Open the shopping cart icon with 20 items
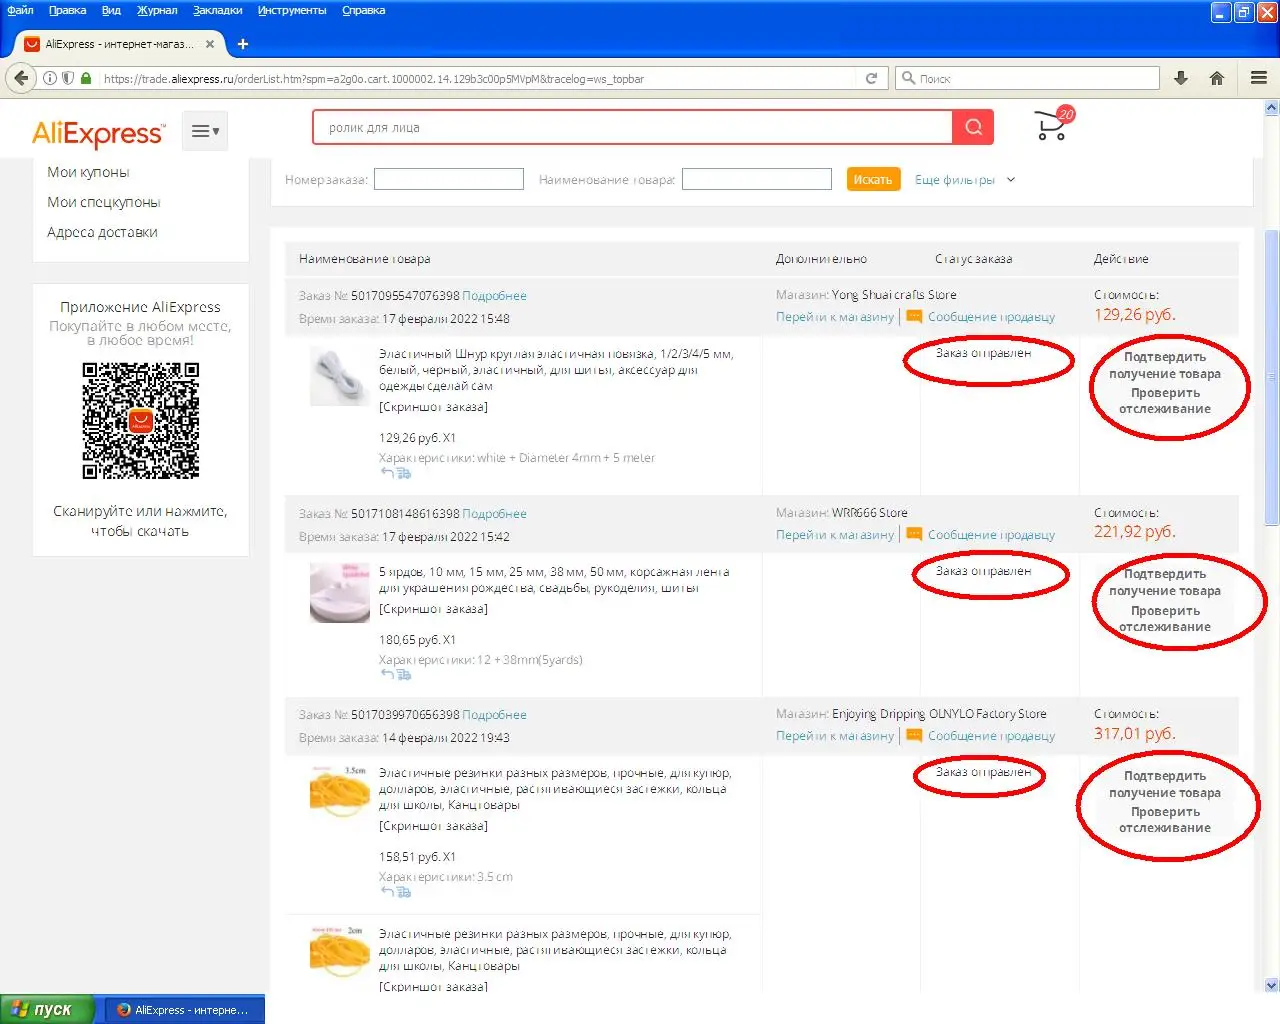 [x=1053, y=124]
